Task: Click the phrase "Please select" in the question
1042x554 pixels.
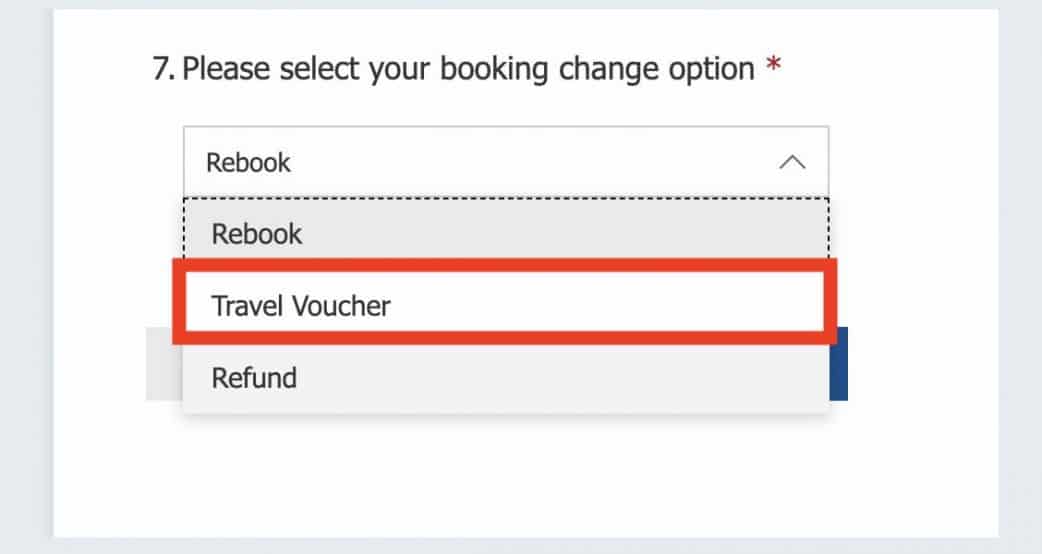Action: 262,70
